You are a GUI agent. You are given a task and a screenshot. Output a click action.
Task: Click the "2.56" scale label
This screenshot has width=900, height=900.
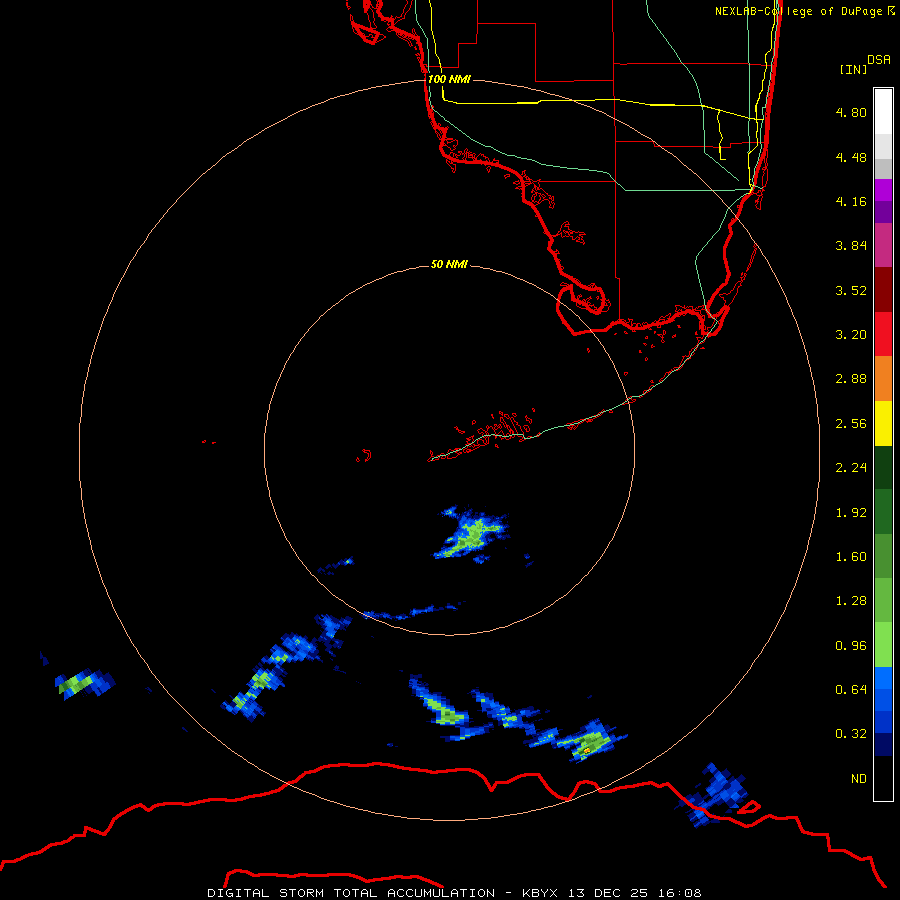coord(851,424)
